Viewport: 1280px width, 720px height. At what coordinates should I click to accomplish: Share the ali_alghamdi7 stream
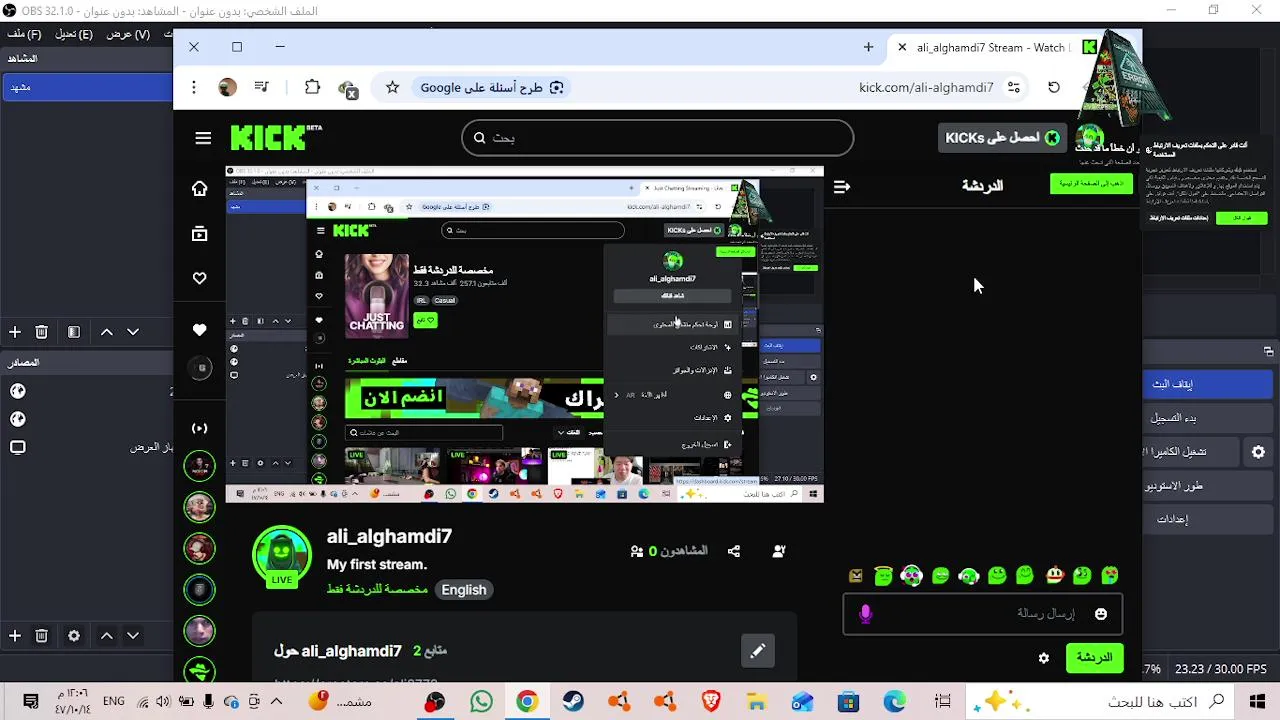[734, 551]
